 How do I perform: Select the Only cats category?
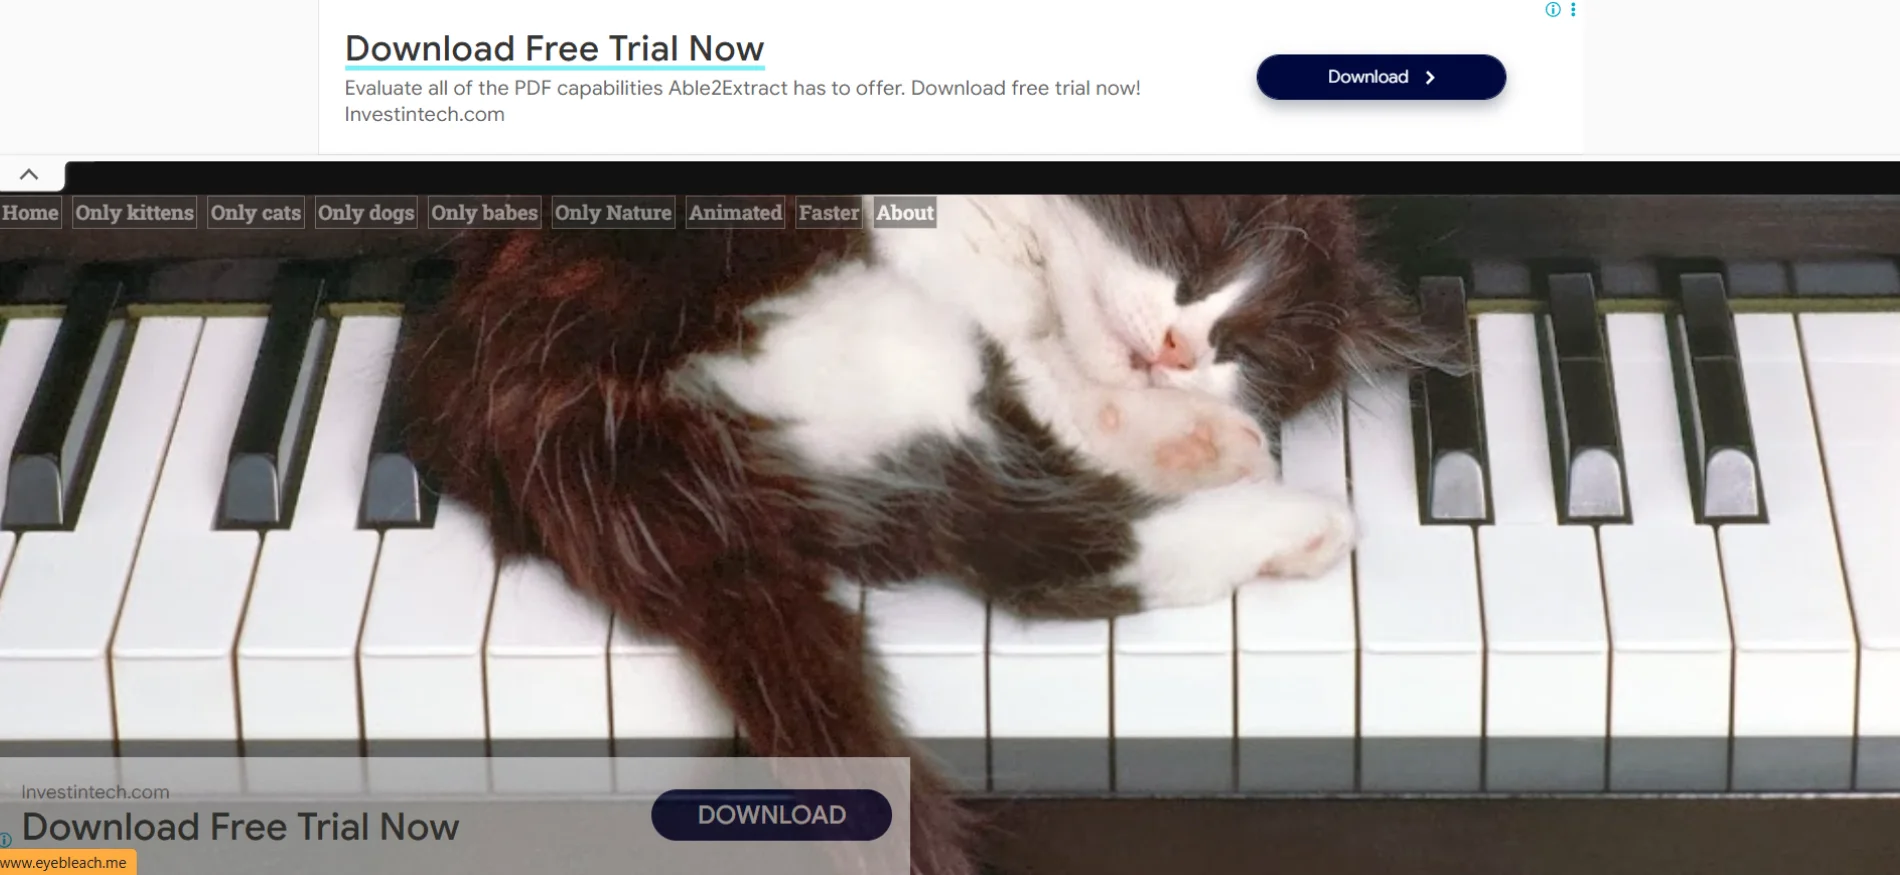255,212
